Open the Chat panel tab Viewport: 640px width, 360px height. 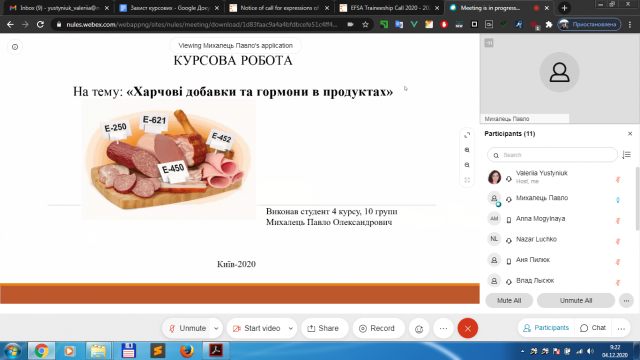pos(593,328)
